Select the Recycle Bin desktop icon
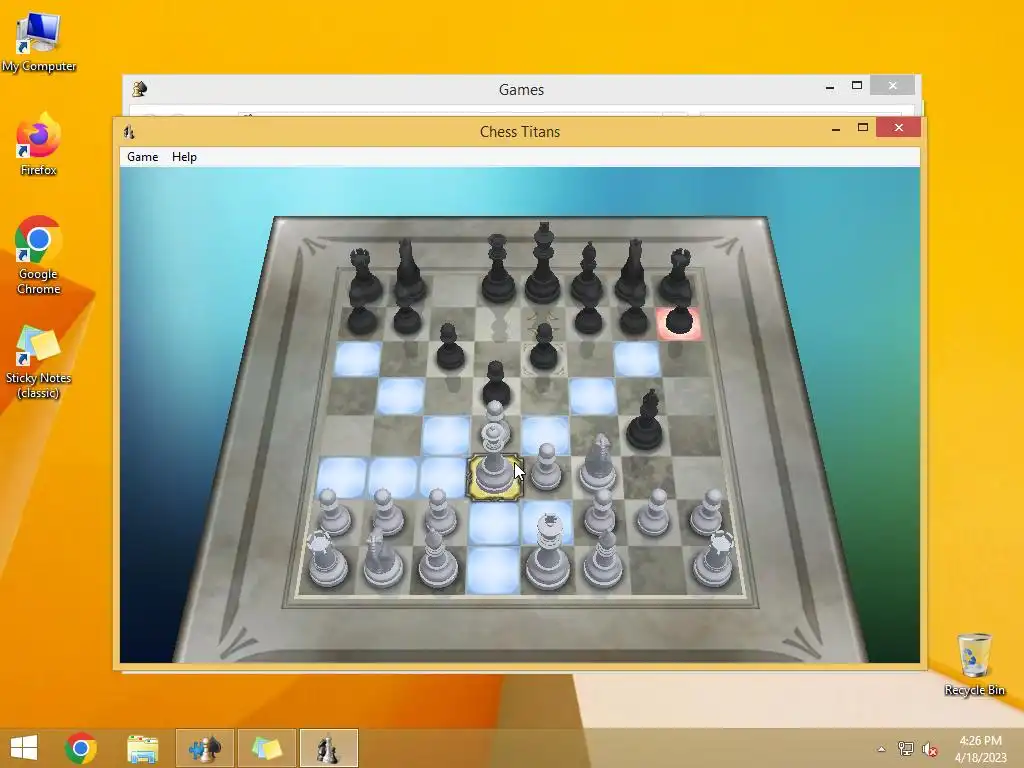Image resolution: width=1024 pixels, height=768 pixels. click(974, 664)
